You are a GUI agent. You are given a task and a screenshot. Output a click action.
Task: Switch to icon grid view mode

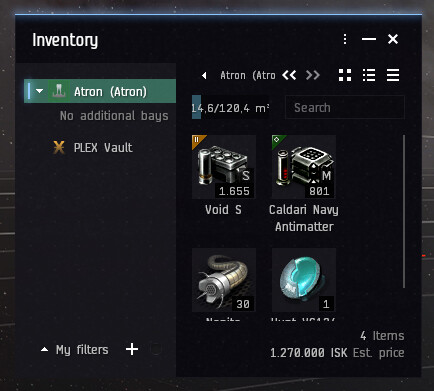tap(345, 75)
